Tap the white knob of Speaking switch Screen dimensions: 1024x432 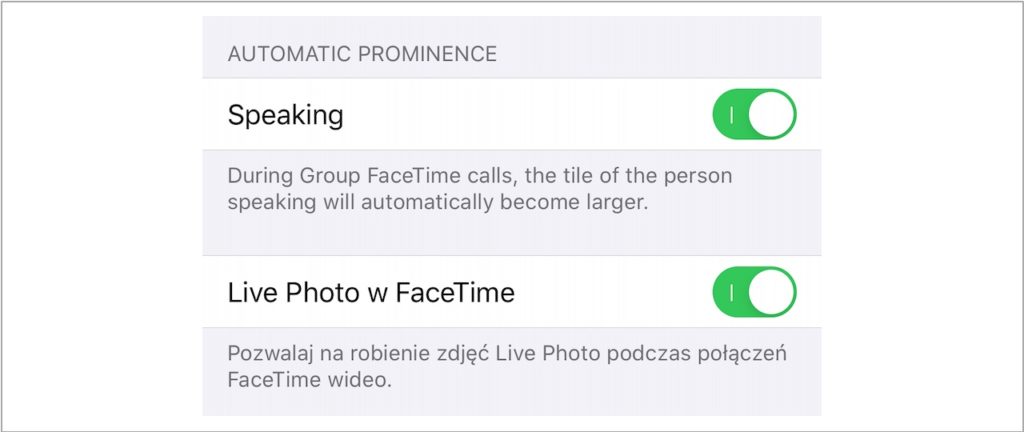[x=772, y=115]
